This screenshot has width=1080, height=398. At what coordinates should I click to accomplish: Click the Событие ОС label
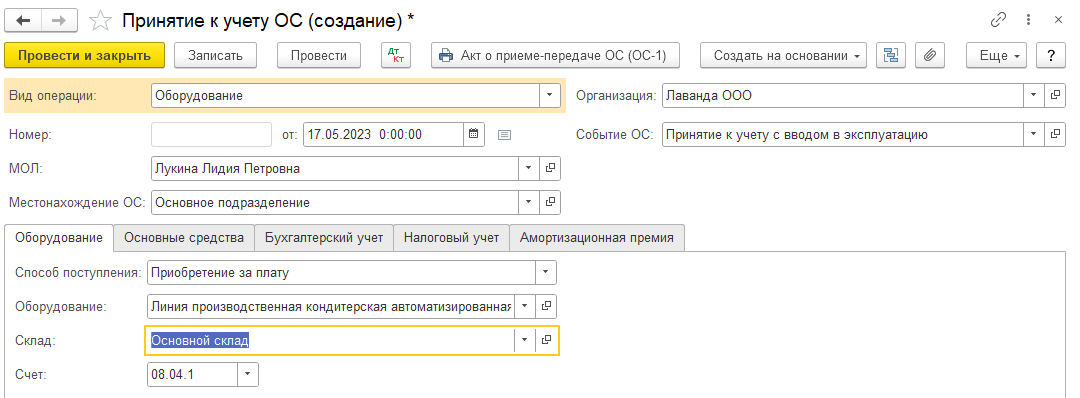pos(614,135)
